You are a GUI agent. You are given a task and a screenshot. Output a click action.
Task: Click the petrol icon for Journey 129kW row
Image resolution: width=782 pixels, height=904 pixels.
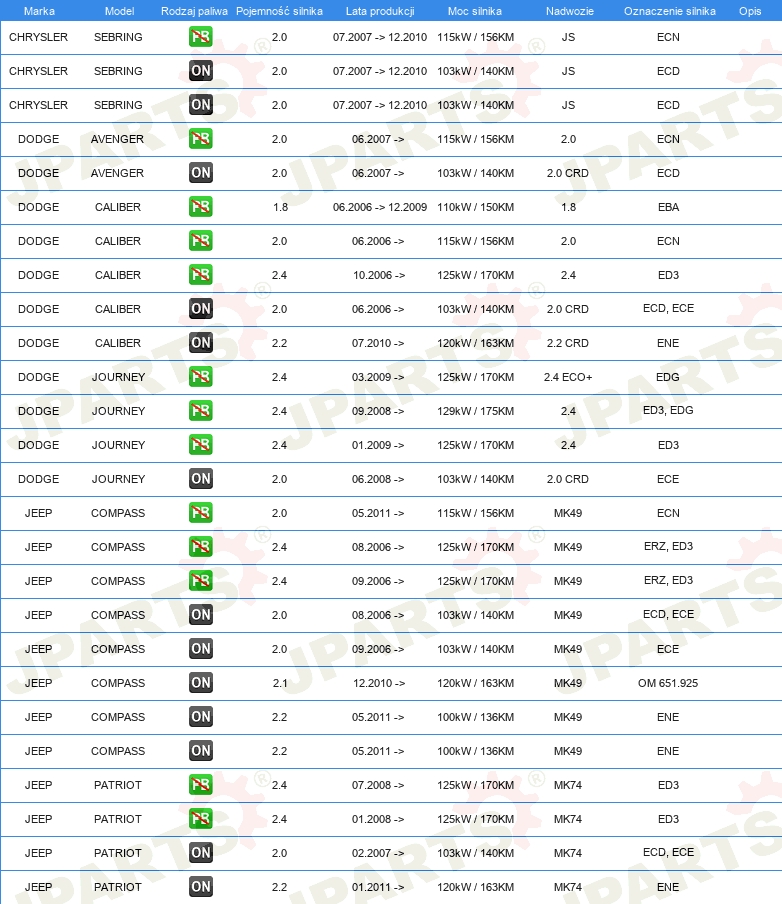click(x=201, y=411)
